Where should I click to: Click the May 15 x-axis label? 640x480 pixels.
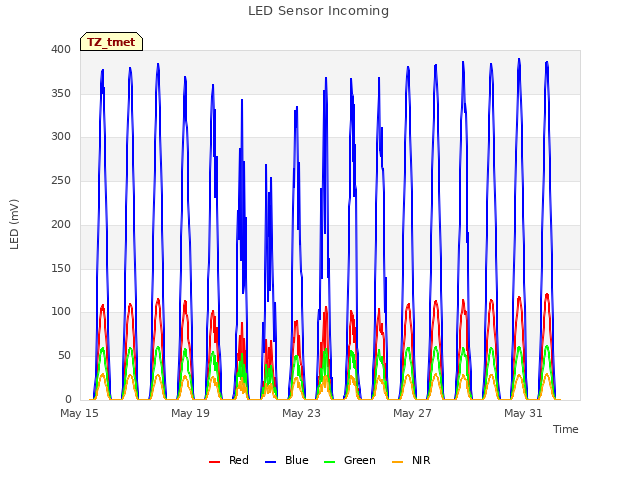pos(80,413)
